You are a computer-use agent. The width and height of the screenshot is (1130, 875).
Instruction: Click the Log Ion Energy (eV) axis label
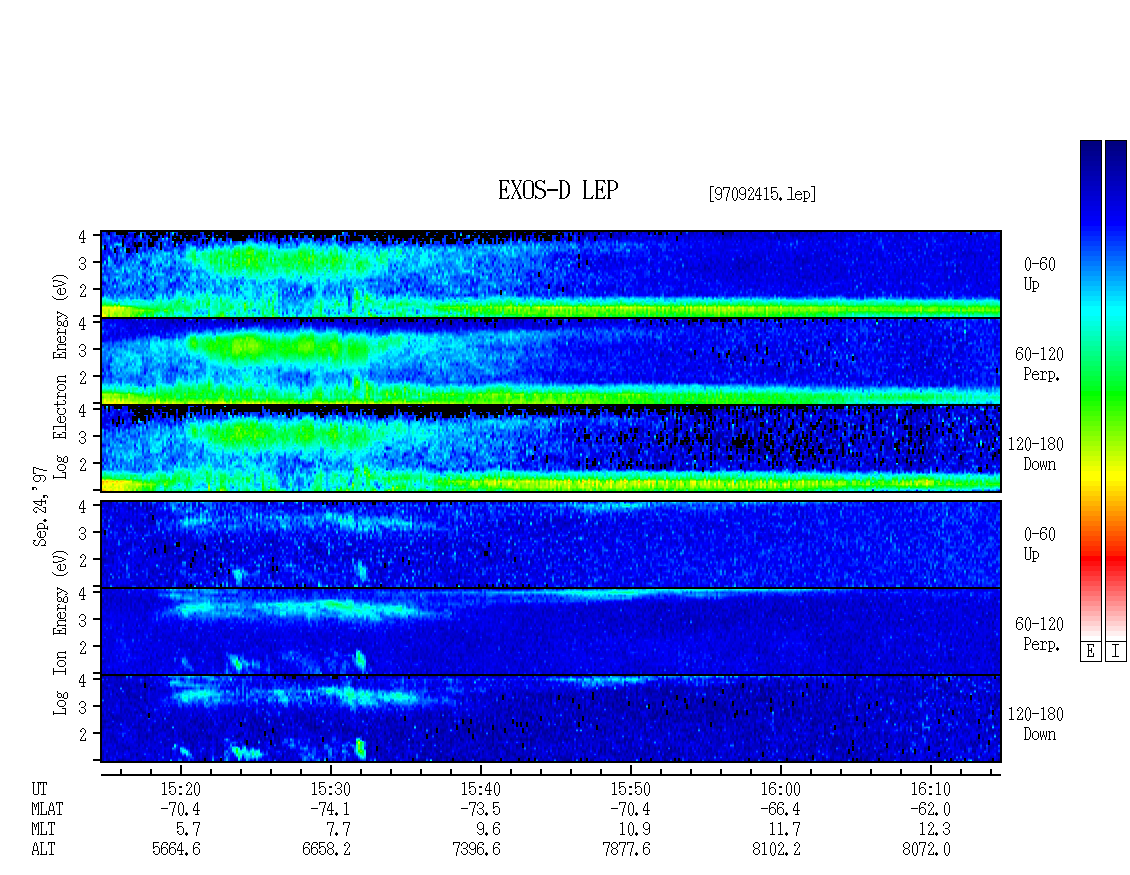tap(61, 632)
